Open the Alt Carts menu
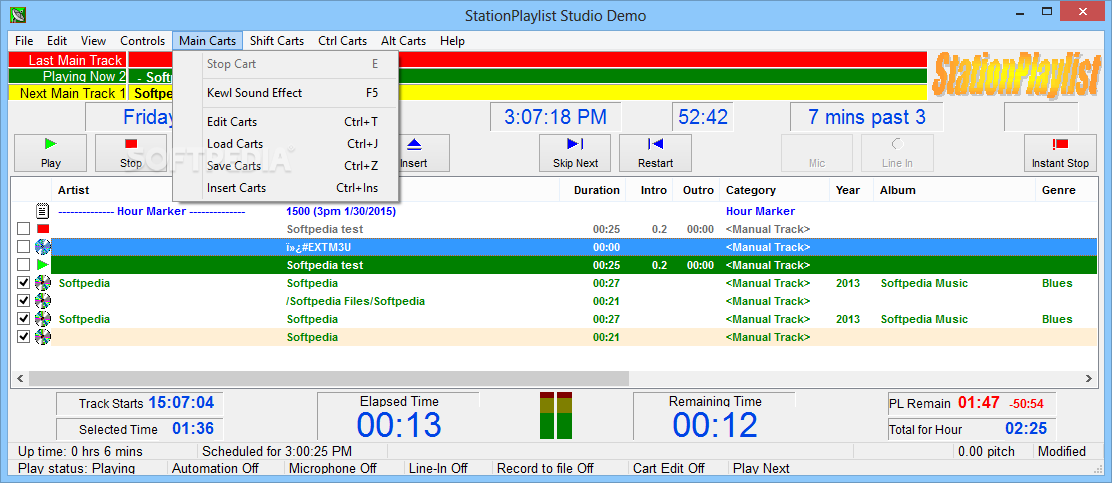Viewport: 1112px width, 483px height. coord(404,40)
